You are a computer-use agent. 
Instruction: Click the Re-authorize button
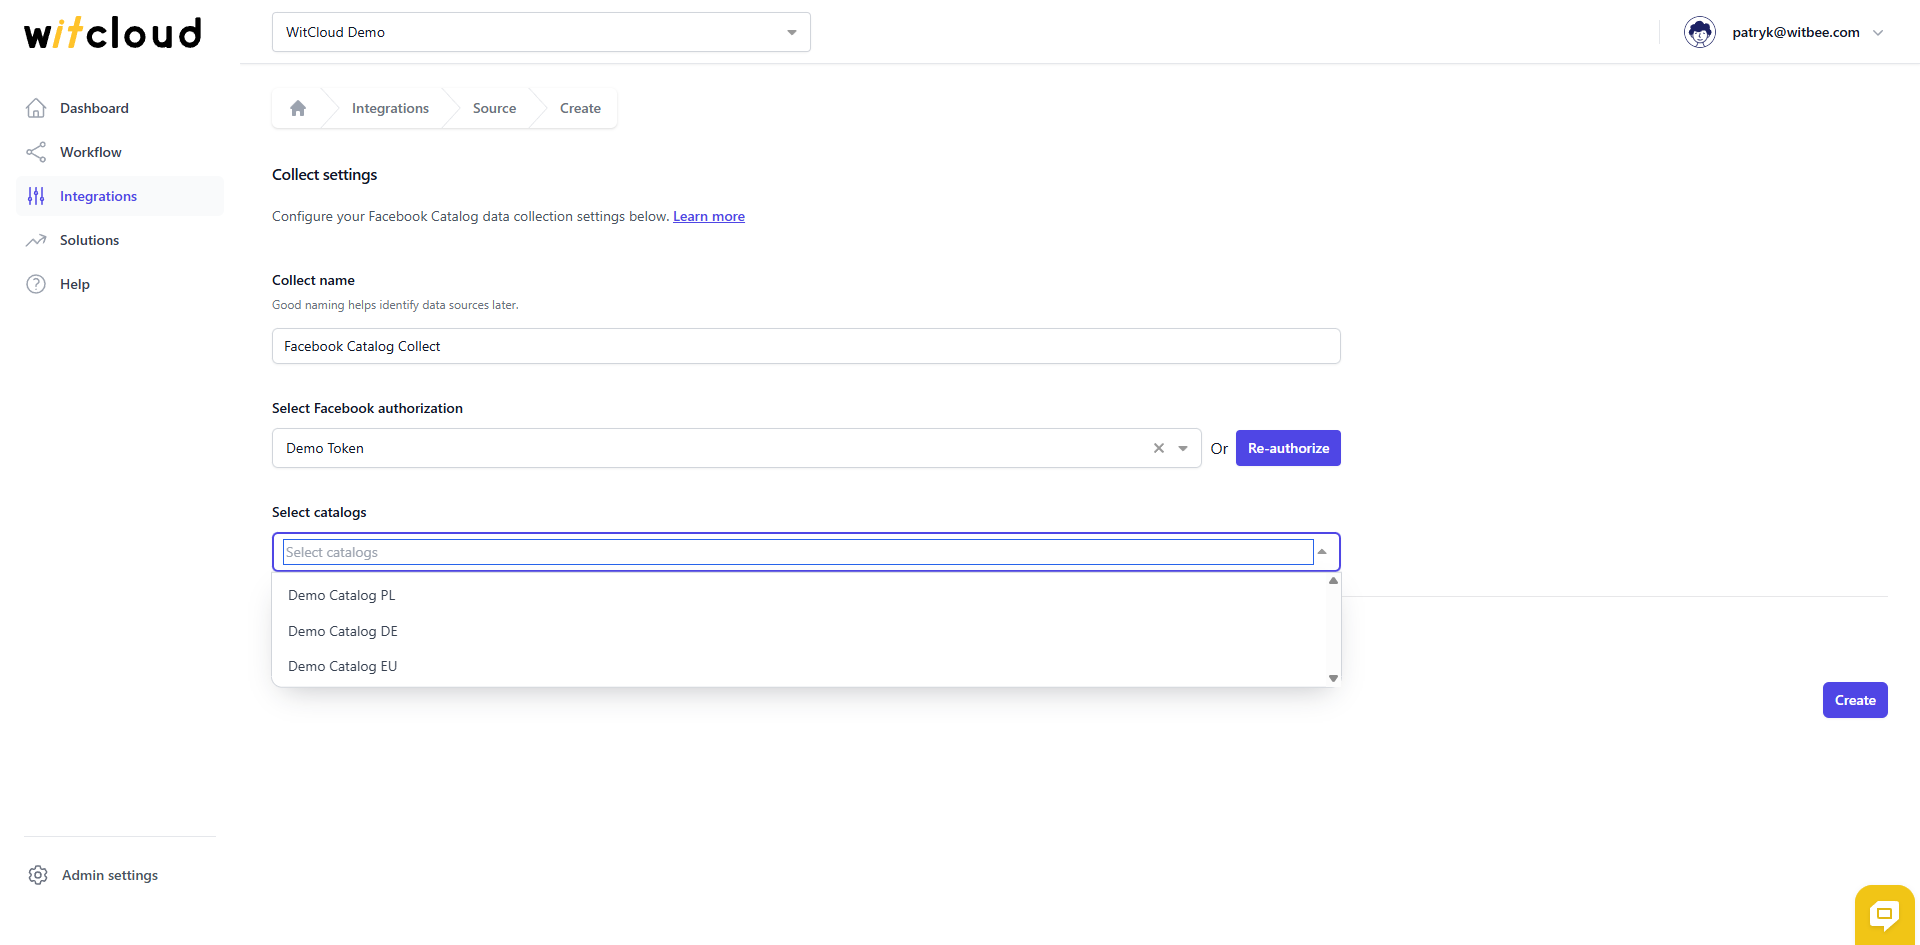[1288, 448]
